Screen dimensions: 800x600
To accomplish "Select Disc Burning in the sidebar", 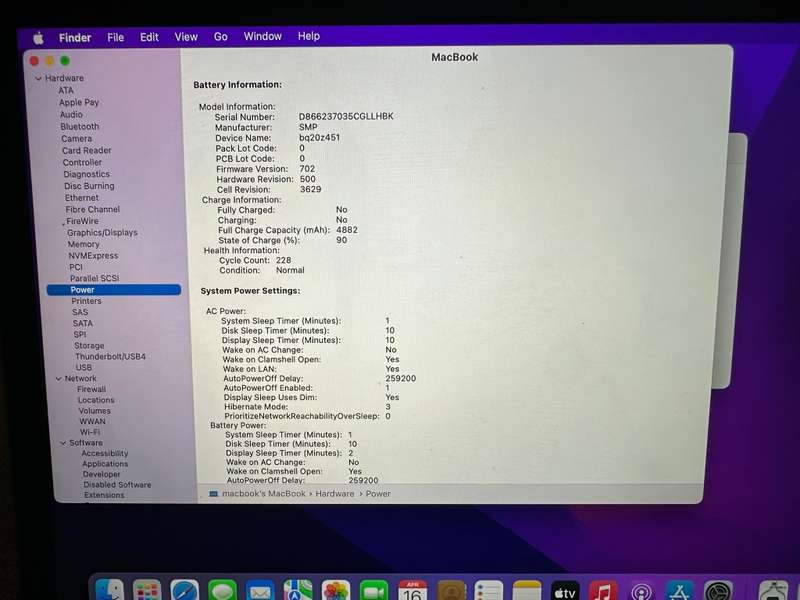I will point(89,186).
